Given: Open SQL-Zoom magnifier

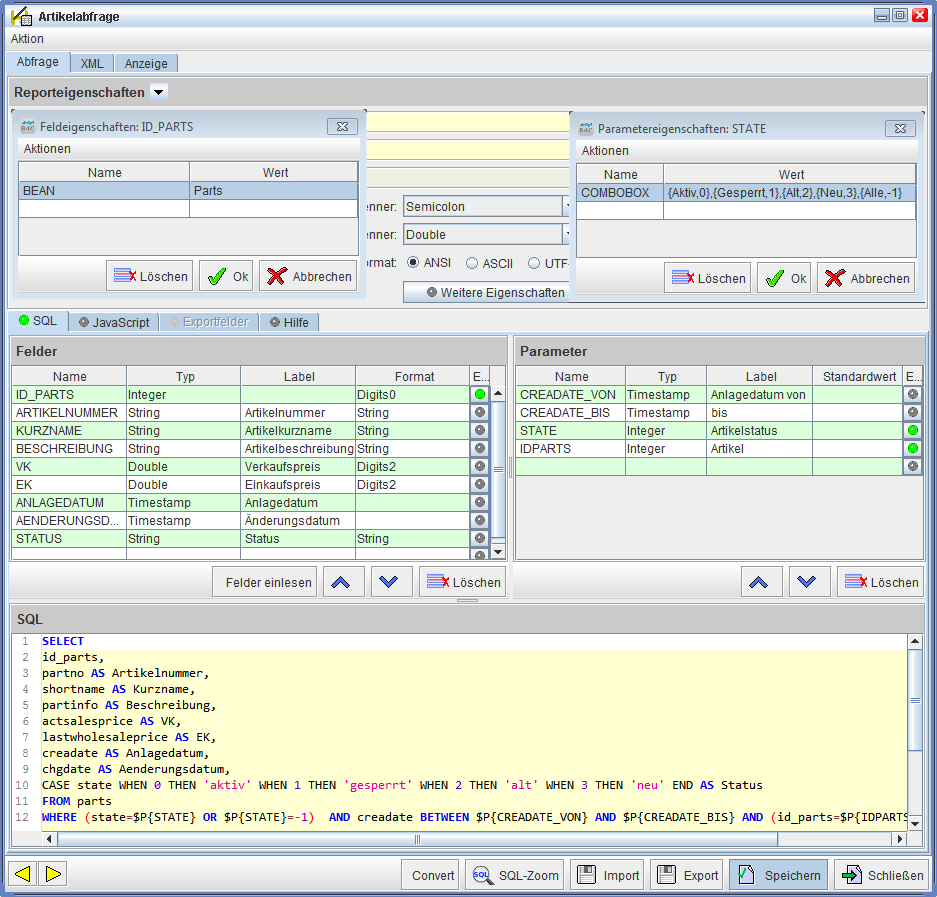Looking at the screenshot, I should tap(516, 875).
